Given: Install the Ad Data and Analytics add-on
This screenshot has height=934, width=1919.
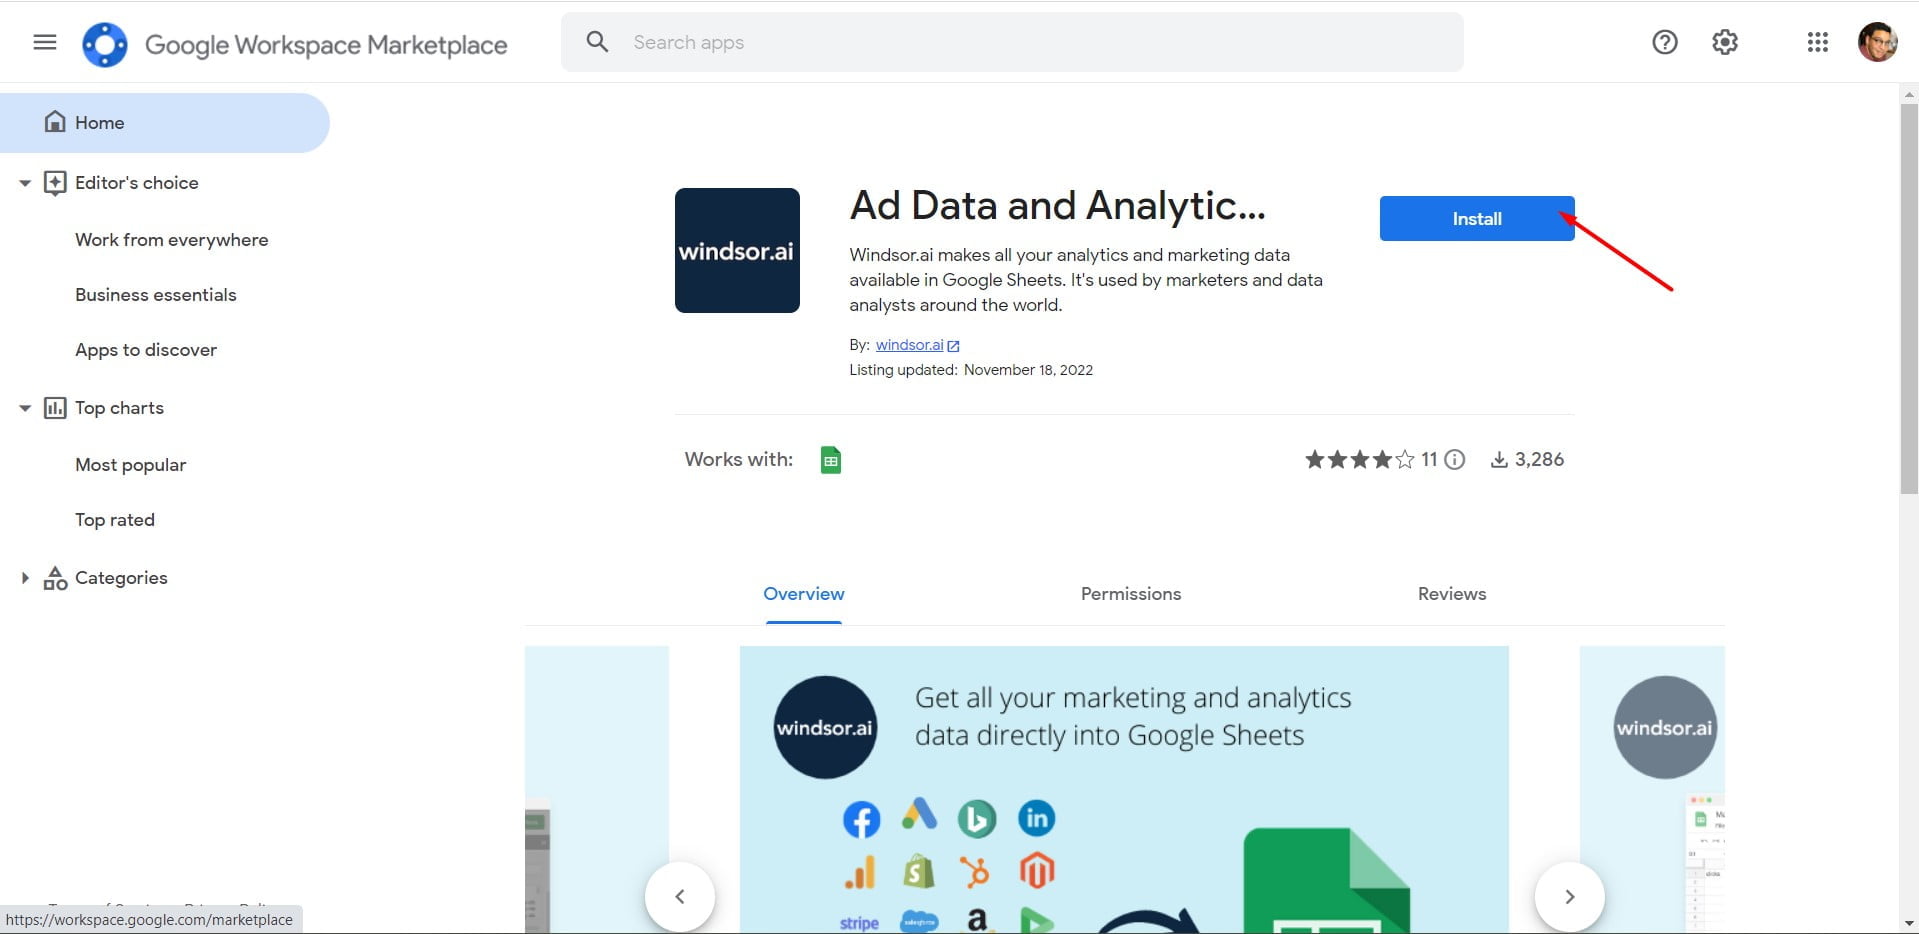Looking at the screenshot, I should tap(1477, 219).
